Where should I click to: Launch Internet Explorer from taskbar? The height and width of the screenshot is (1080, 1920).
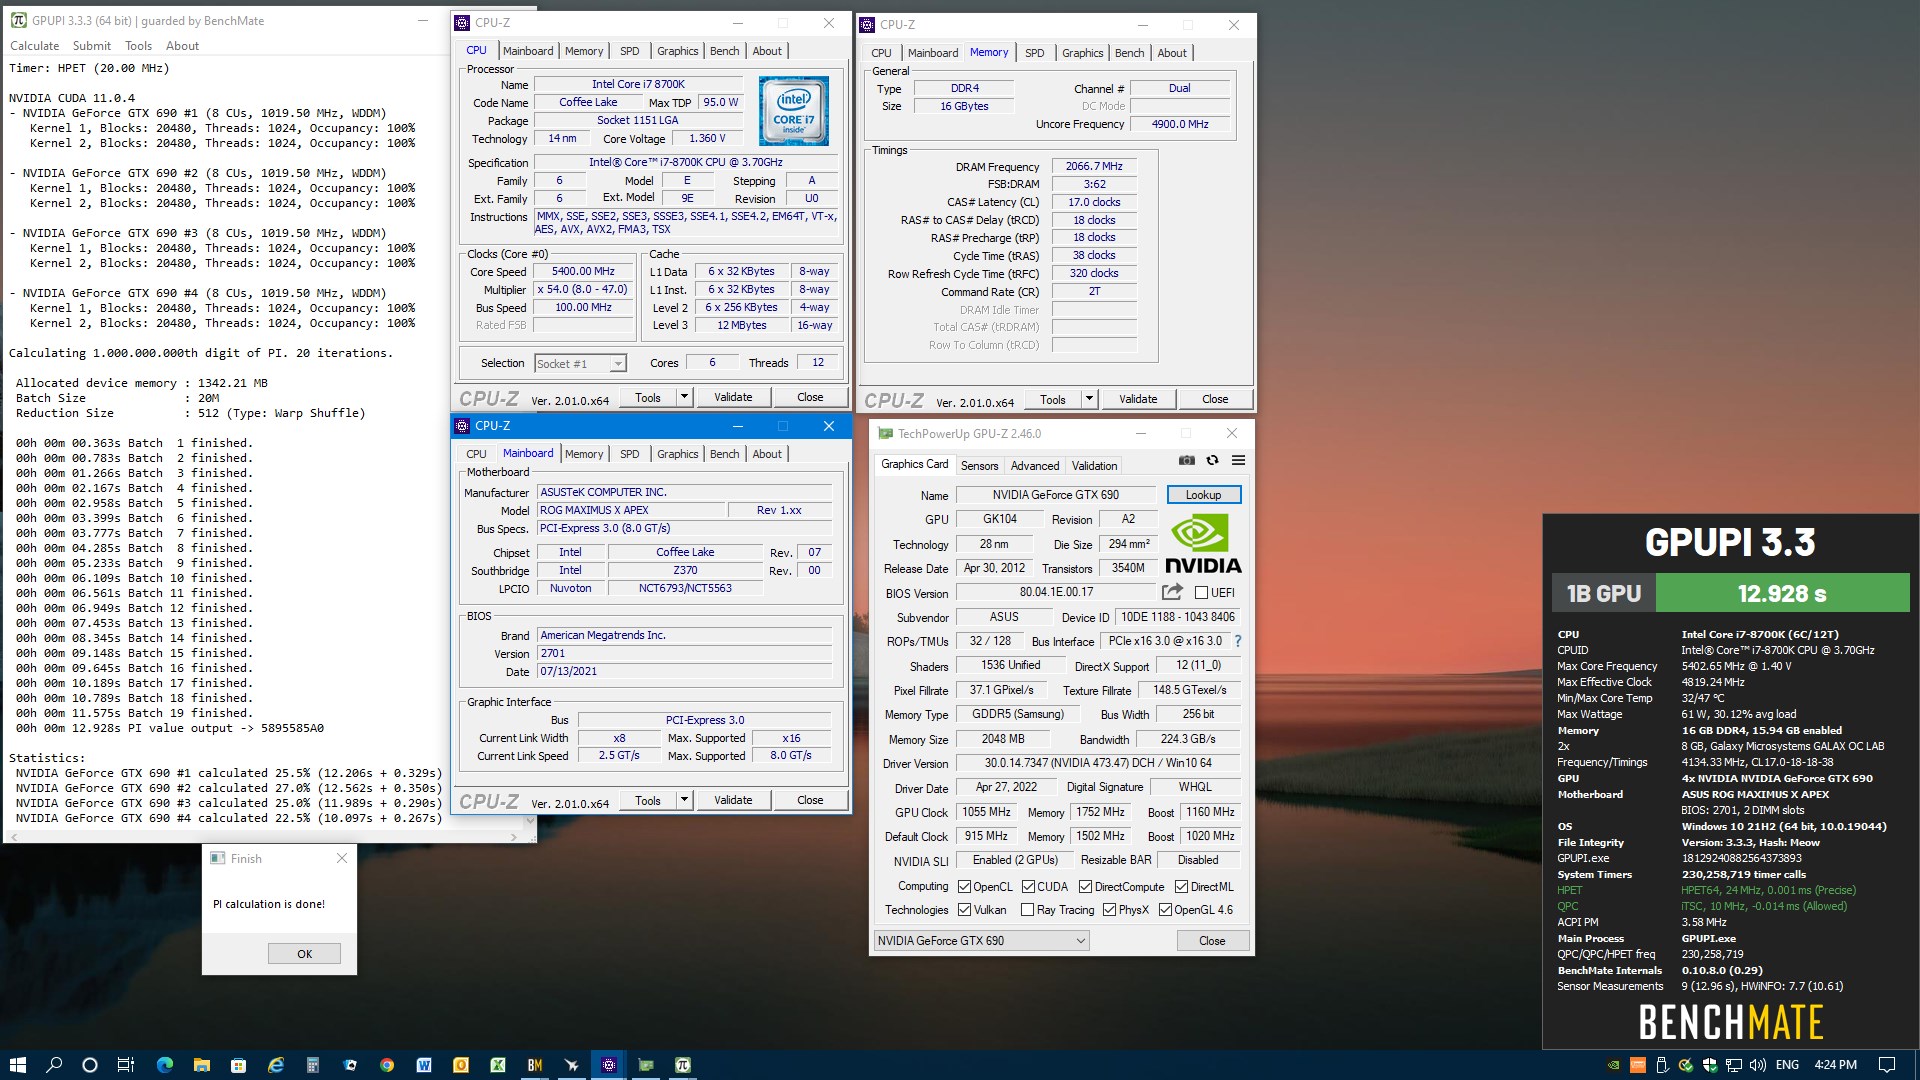tap(276, 1065)
